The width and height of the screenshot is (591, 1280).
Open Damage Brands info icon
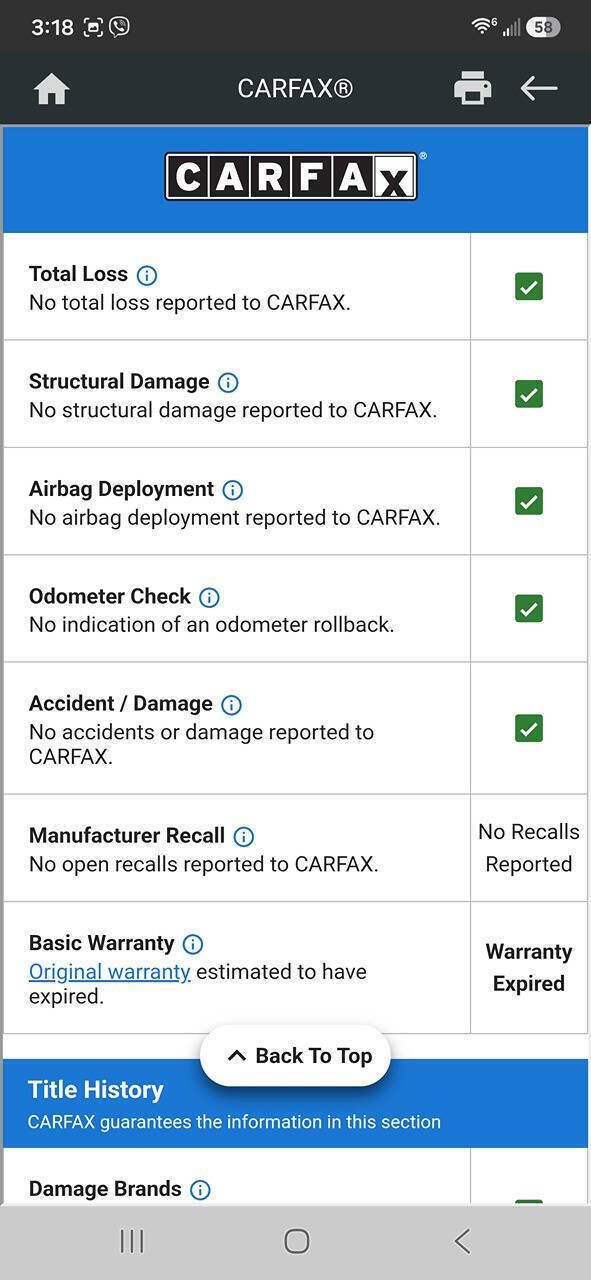click(200, 1190)
